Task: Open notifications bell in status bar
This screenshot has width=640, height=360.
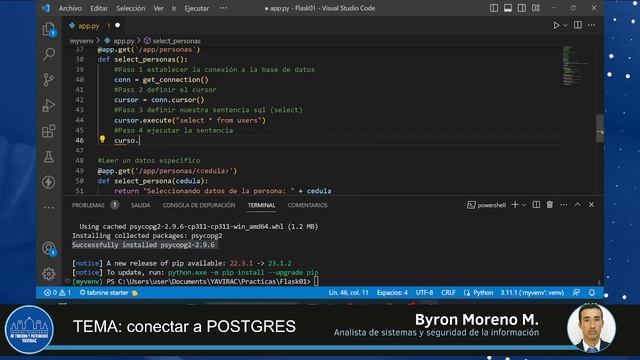Action: [x=592, y=293]
